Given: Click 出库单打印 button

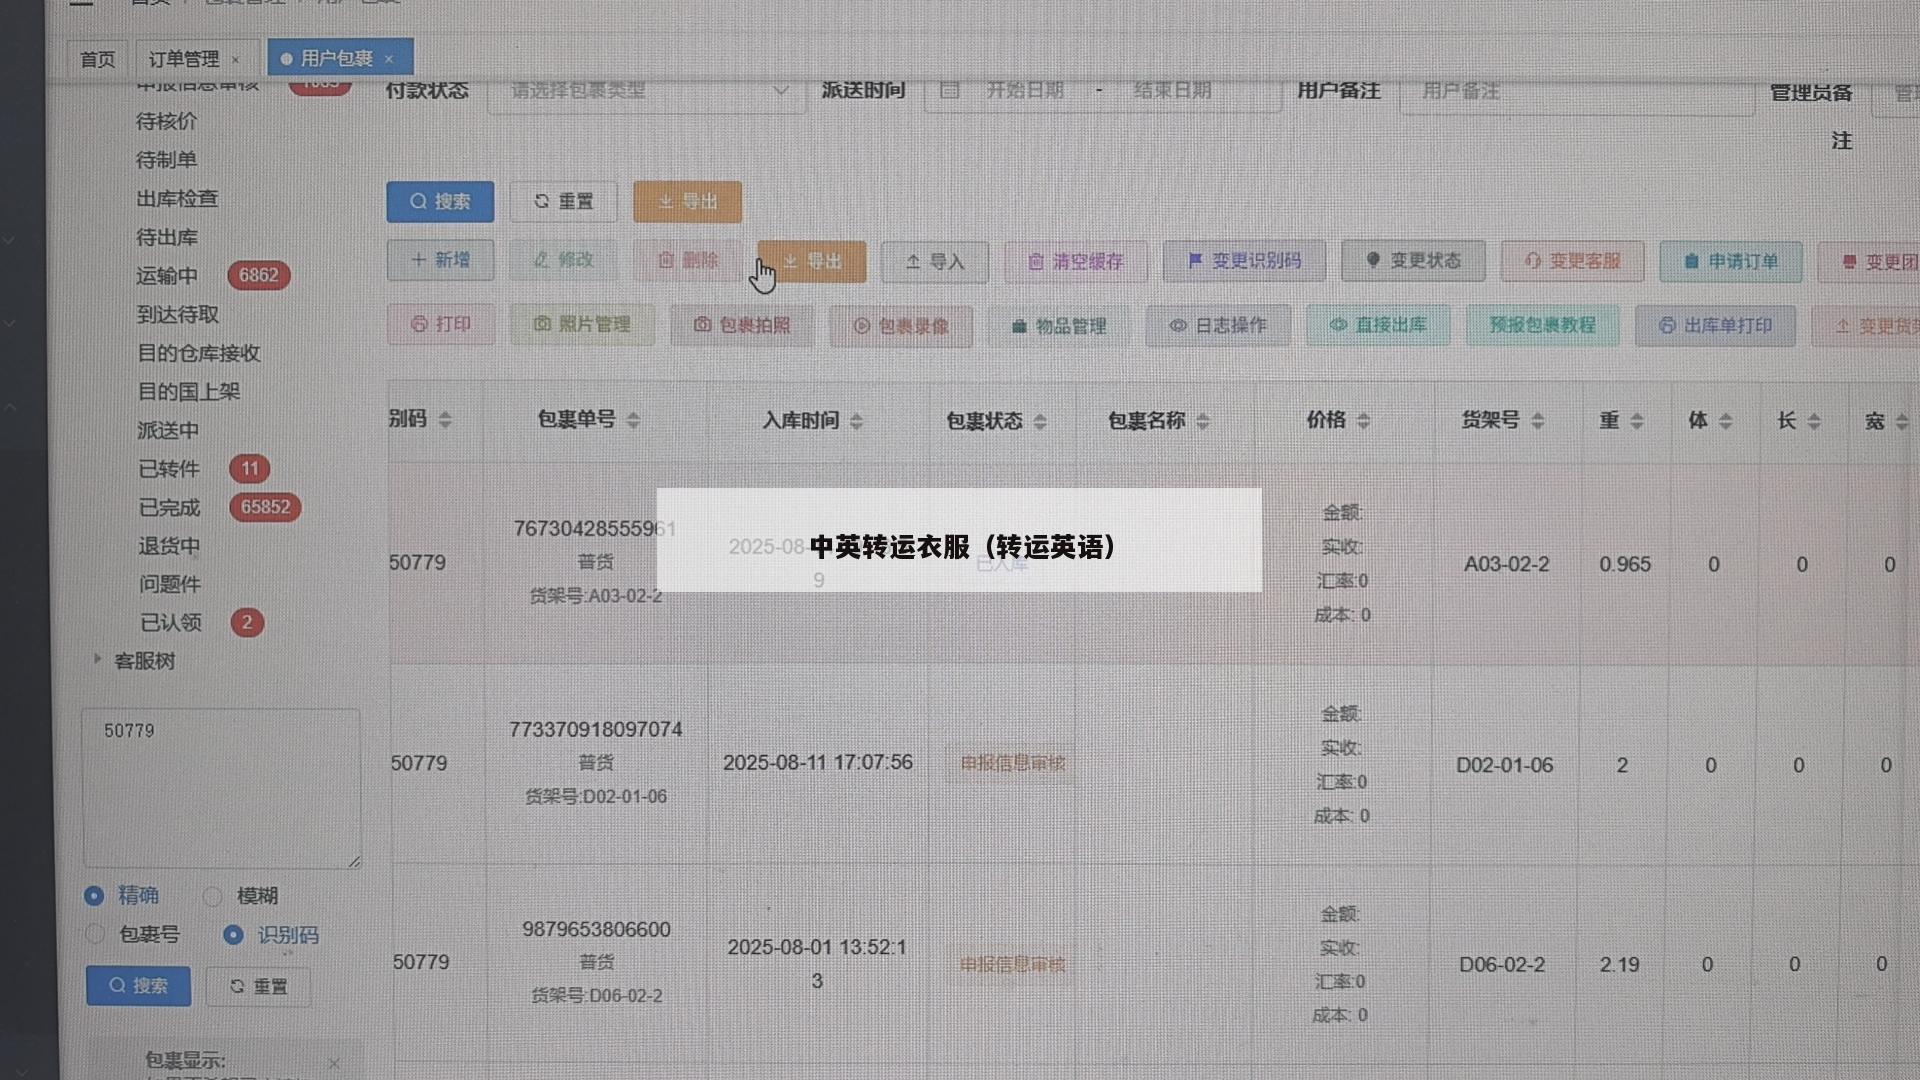Looking at the screenshot, I should pos(1715,325).
